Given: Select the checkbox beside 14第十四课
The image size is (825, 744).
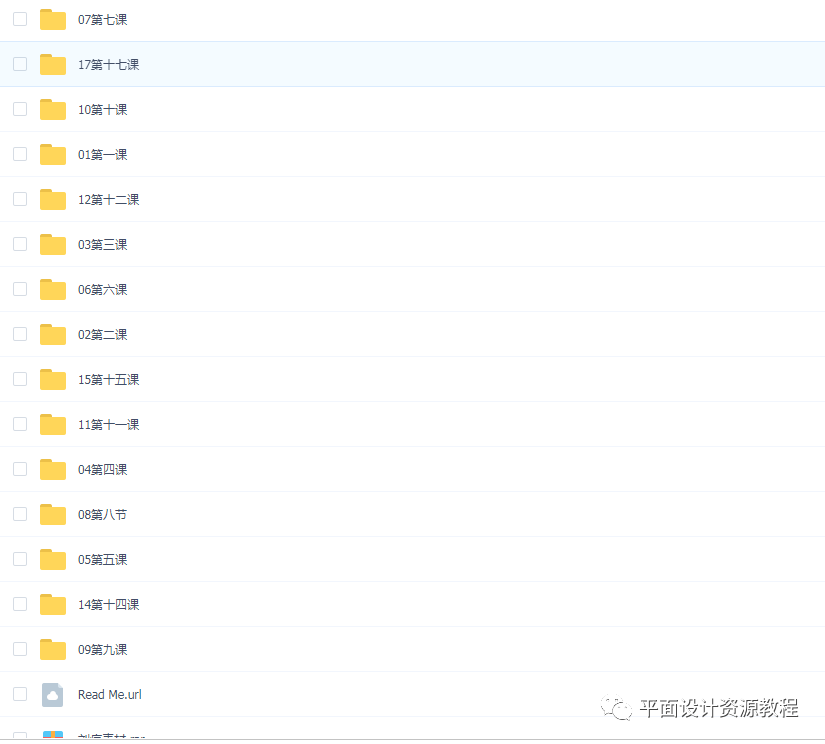Looking at the screenshot, I should (x=20, y=604).
